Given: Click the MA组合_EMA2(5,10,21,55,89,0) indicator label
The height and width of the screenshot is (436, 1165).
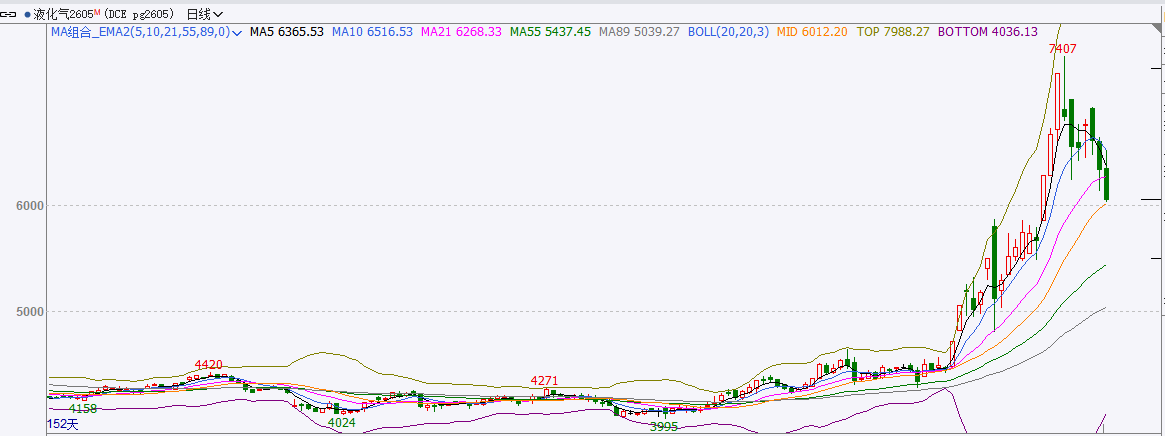Looking at the screenshot, I should 140,32.
